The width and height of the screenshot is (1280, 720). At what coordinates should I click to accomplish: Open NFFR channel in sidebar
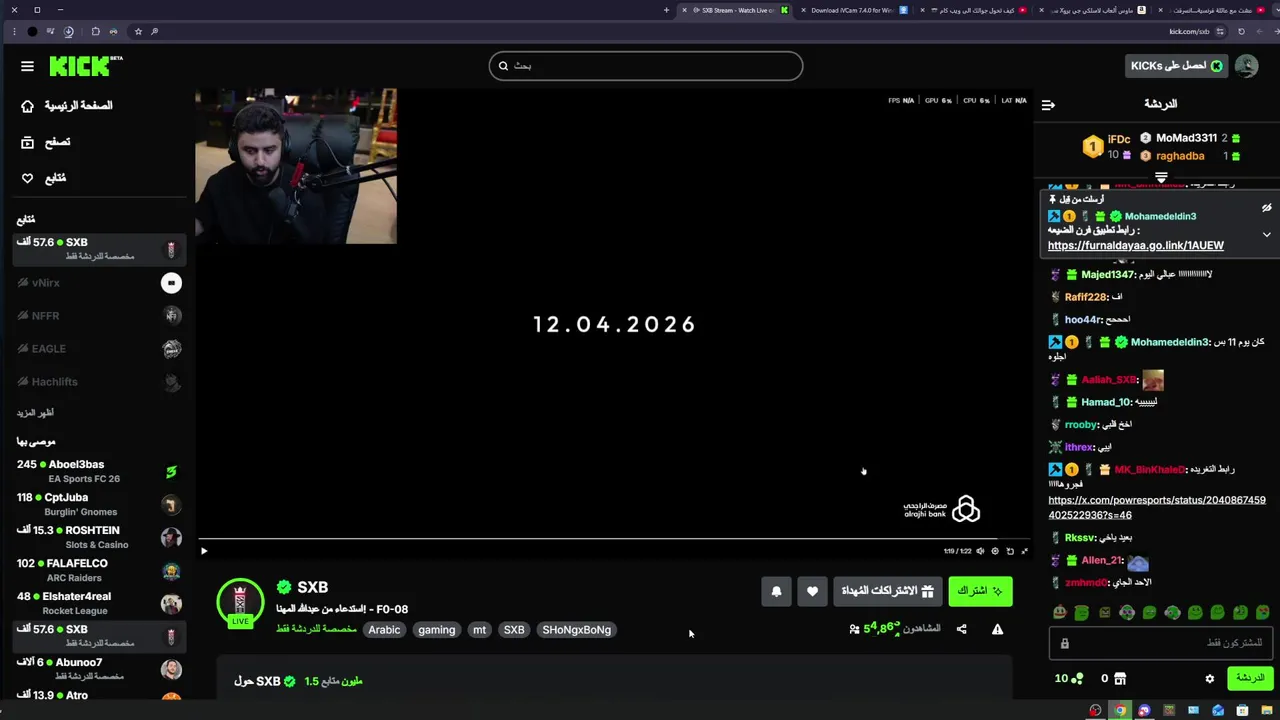98,316
